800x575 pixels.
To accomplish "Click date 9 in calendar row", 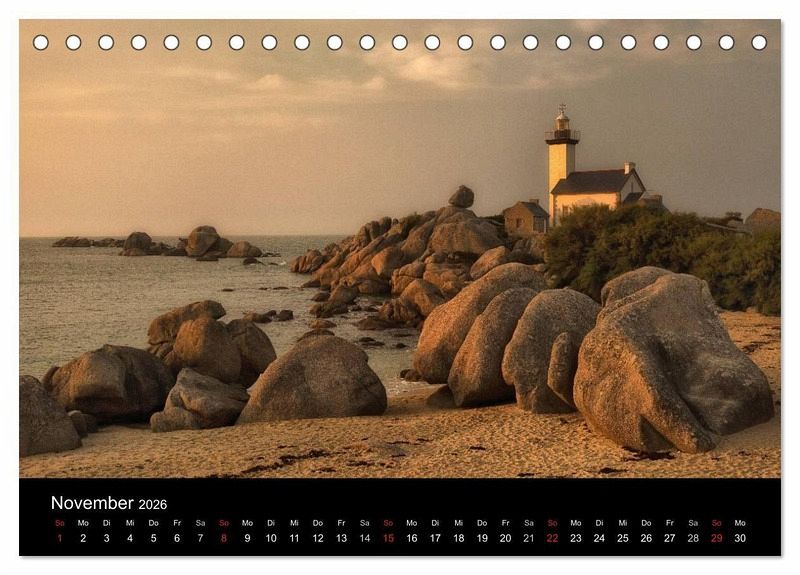I will pos(247,538).
